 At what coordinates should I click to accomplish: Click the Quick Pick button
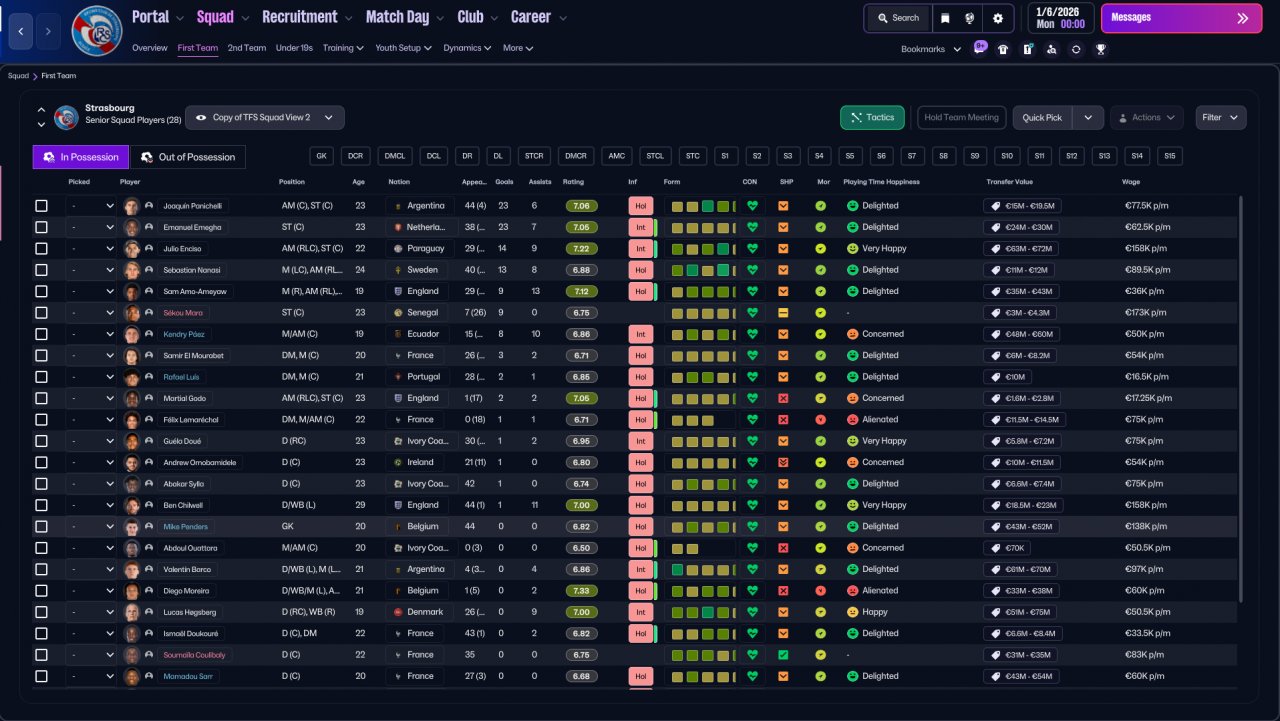point(1042,118)
